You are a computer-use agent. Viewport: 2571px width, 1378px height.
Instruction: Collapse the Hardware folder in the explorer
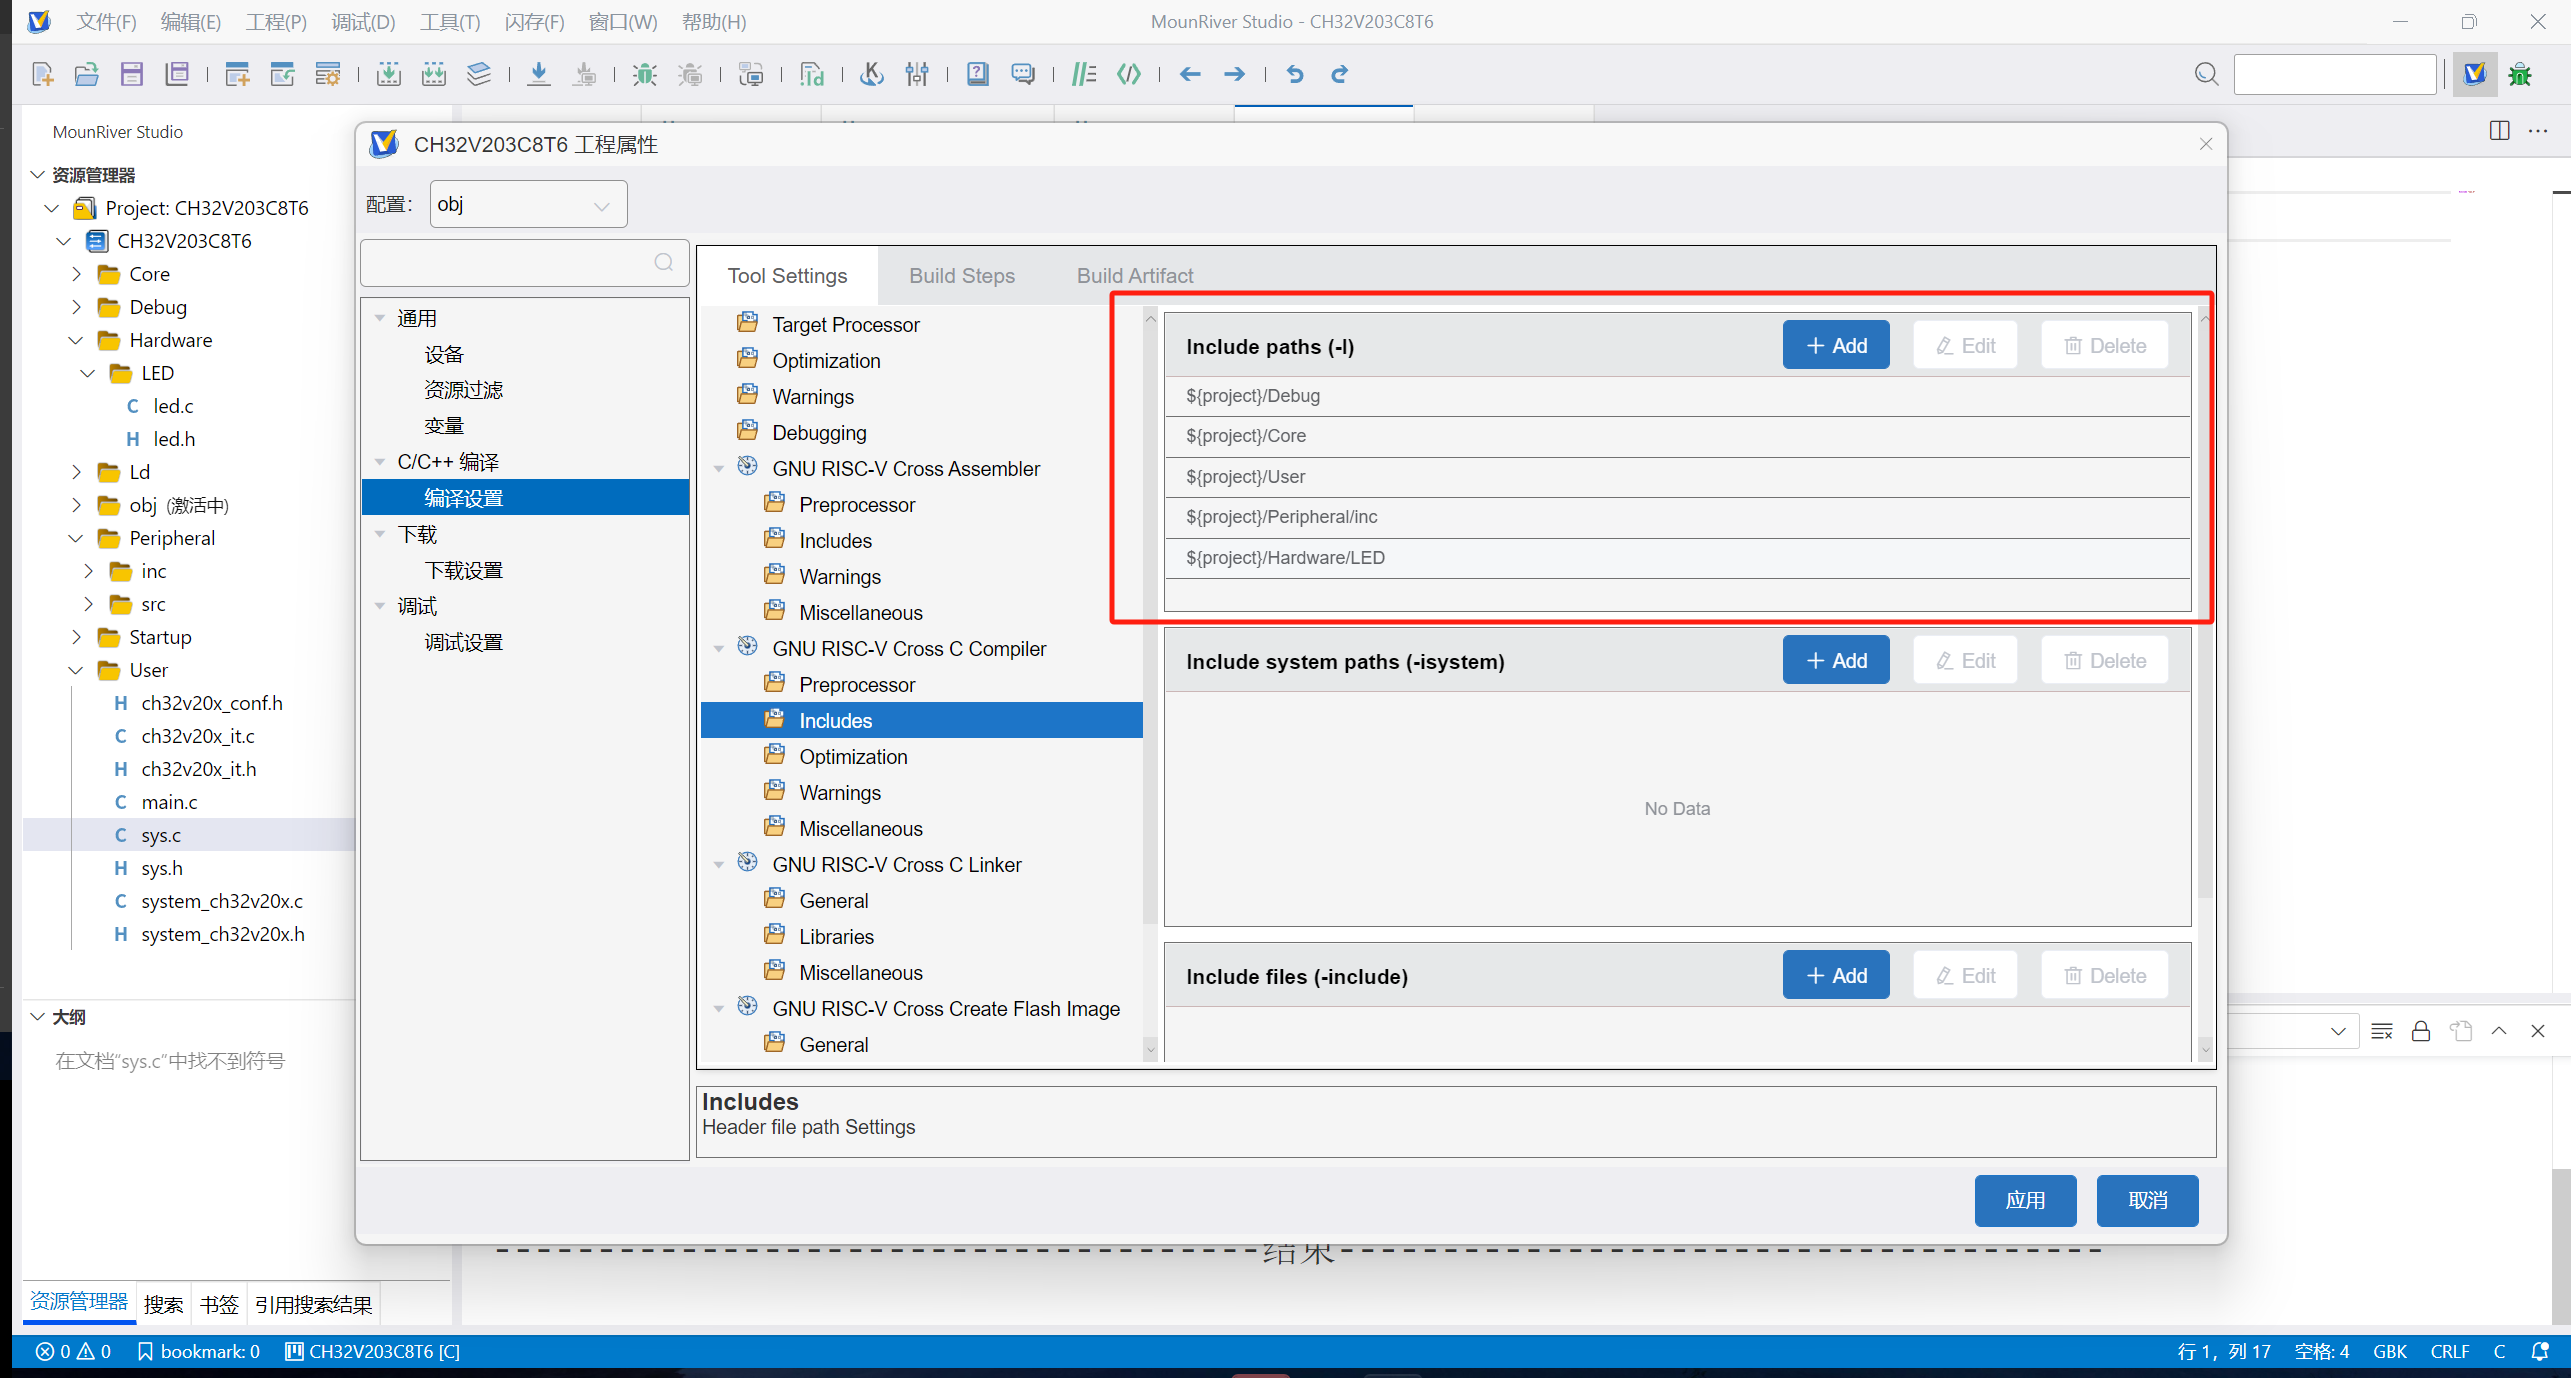tap(77, 340)
